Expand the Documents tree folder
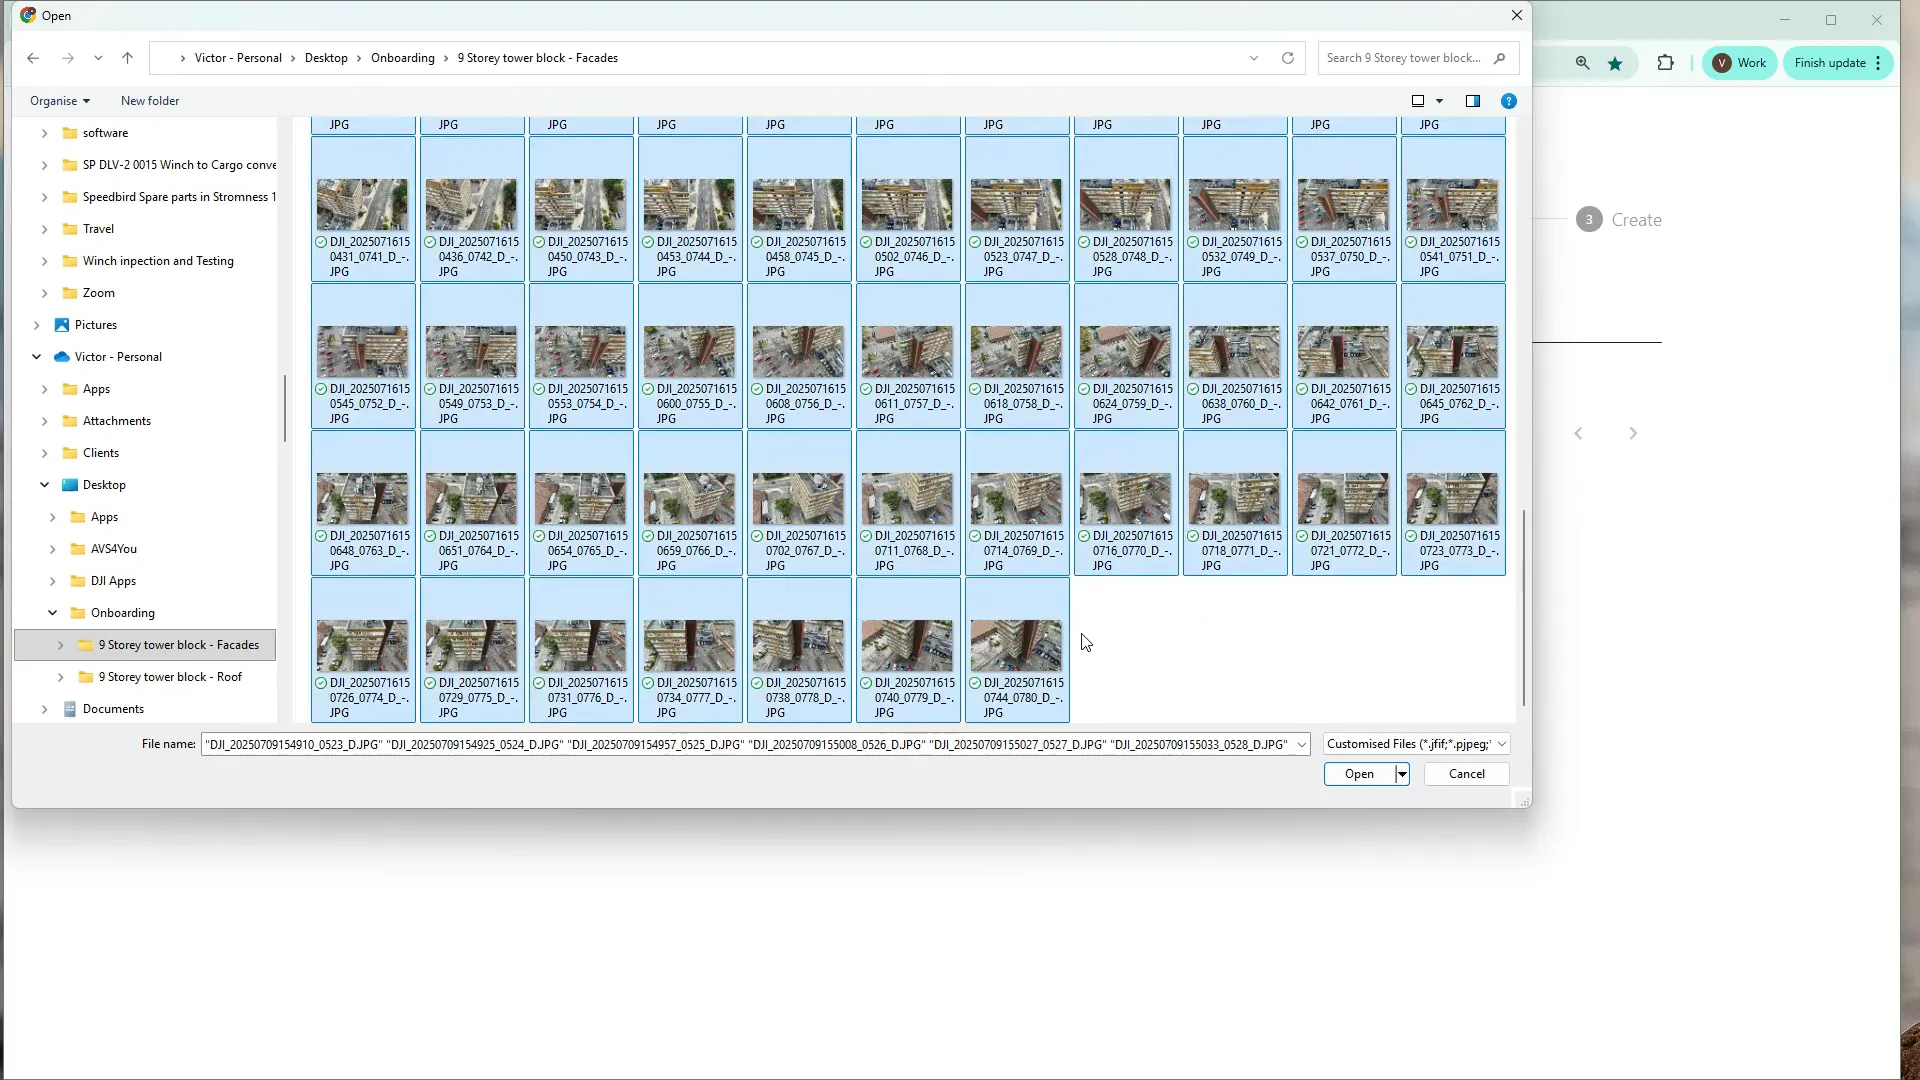Image resolution: width=1920 pixels, height=1080 pixels. pyautogui.click(x=44, y=709)
